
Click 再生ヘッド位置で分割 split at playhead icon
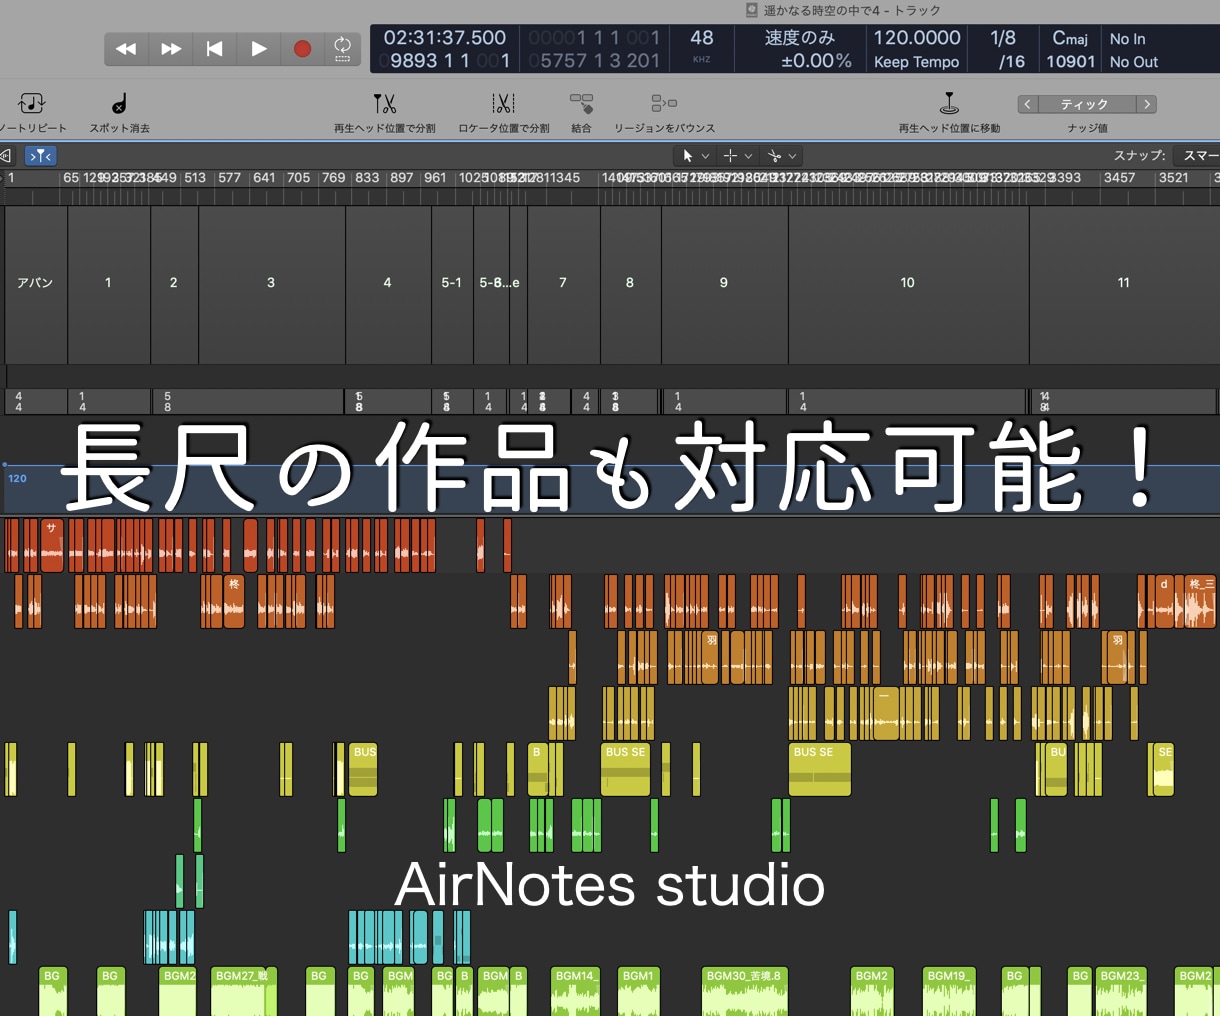385,103
